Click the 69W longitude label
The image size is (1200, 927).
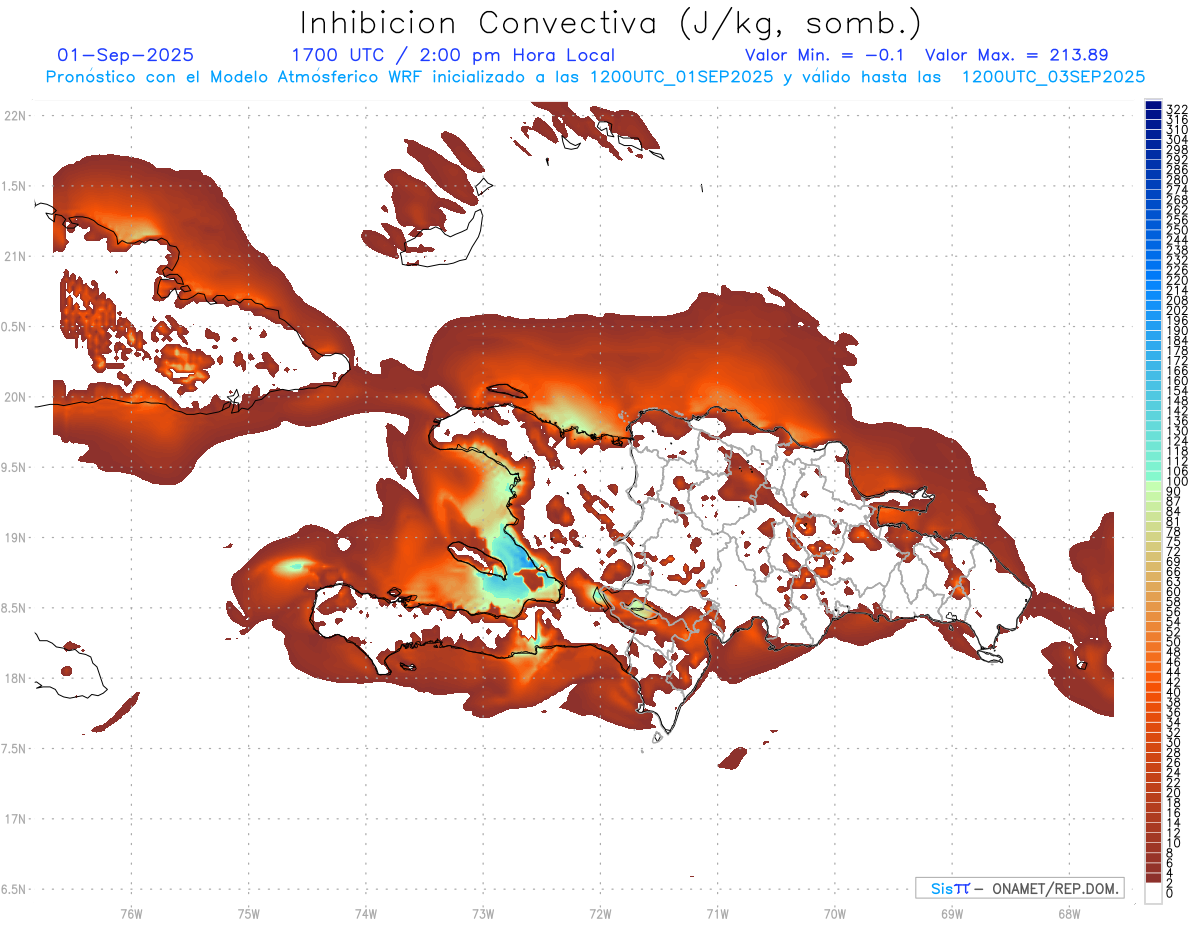(952, 913)
